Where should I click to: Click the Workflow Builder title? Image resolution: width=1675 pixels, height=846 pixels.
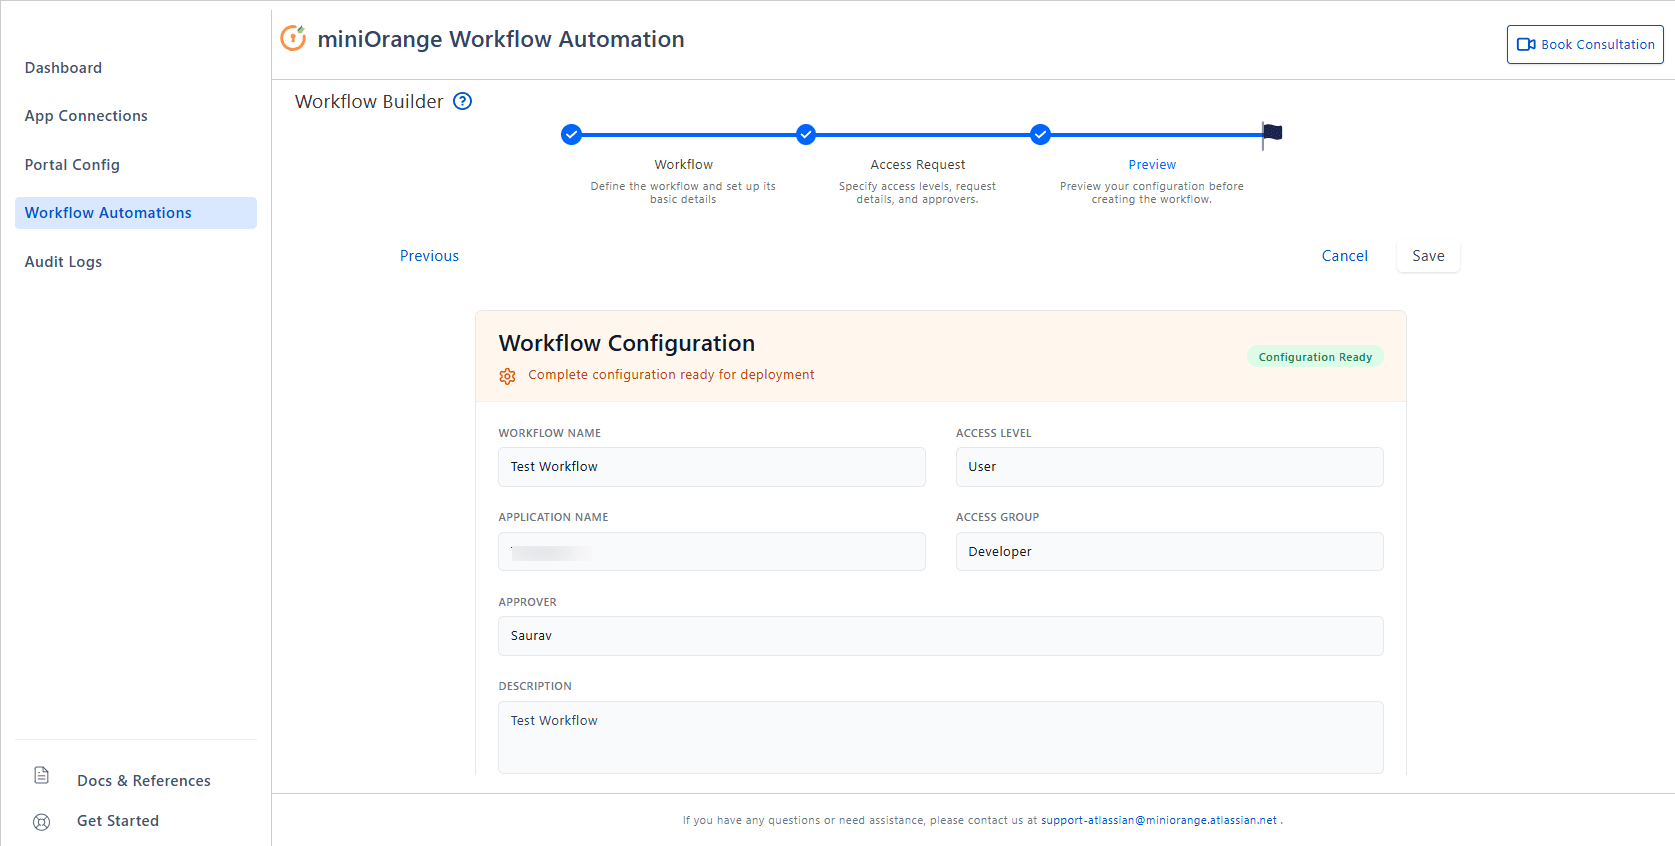[x=369, y=102]
